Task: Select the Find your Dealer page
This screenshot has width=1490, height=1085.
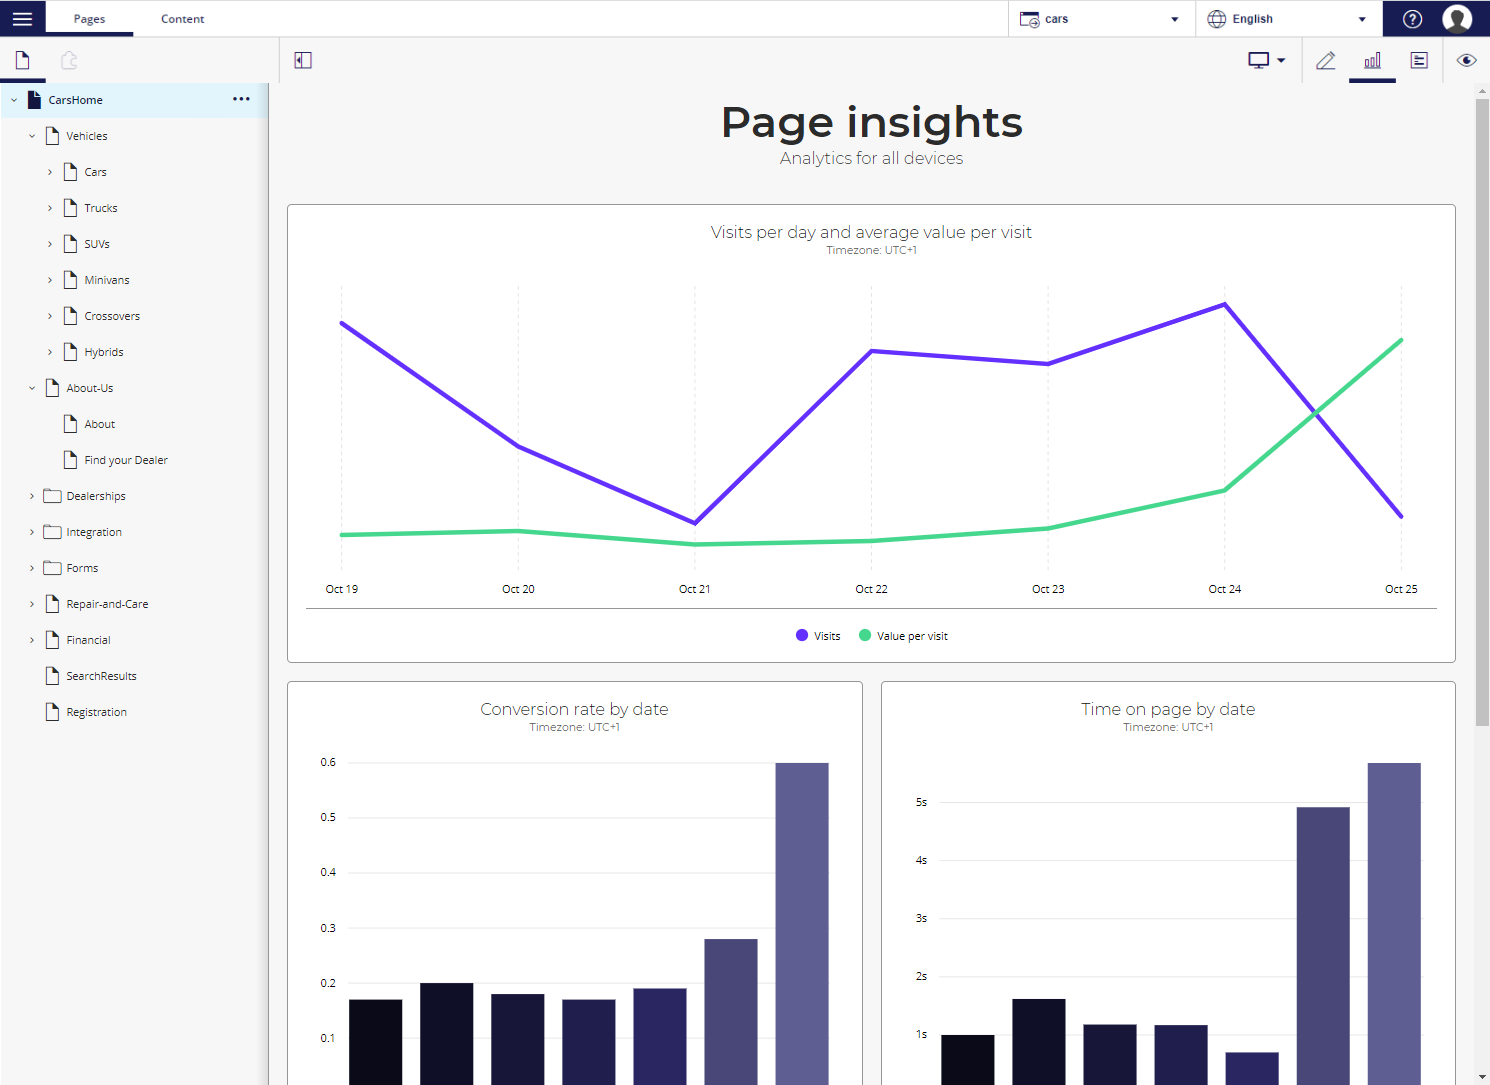Action: (x=126, y=460)
